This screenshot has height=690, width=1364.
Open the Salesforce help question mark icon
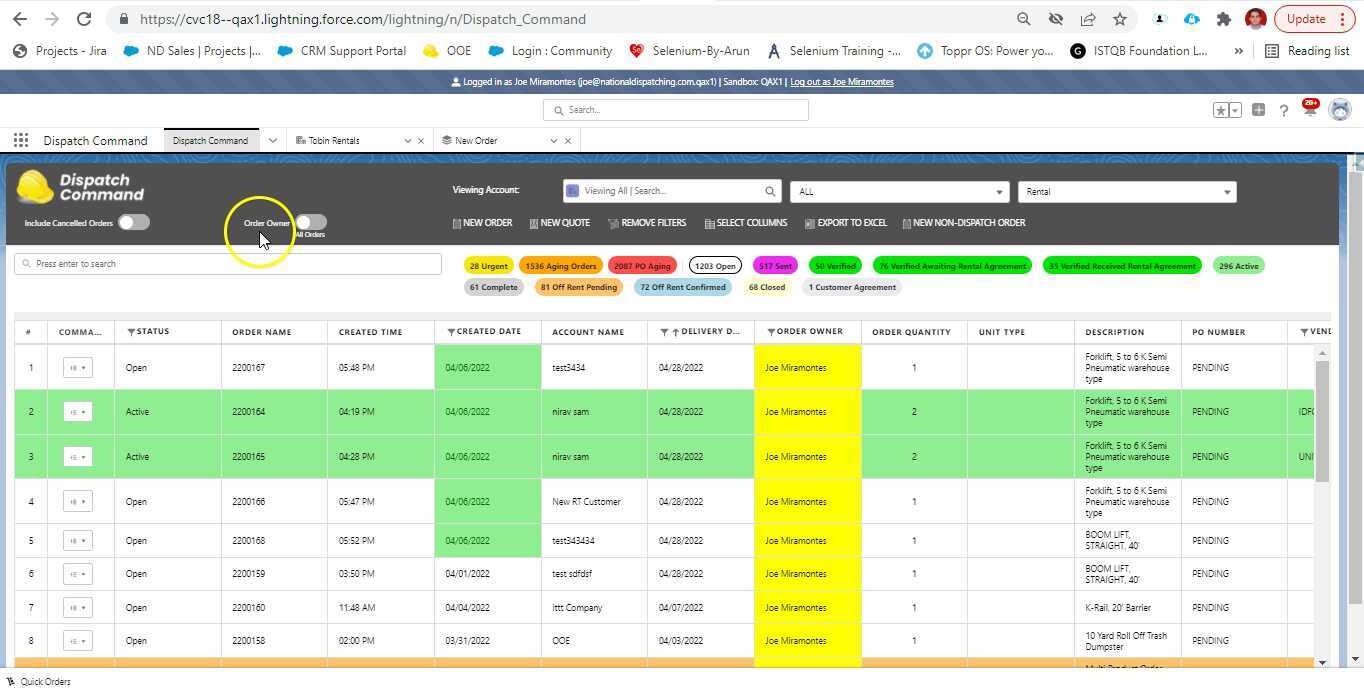pos(1284,110)
